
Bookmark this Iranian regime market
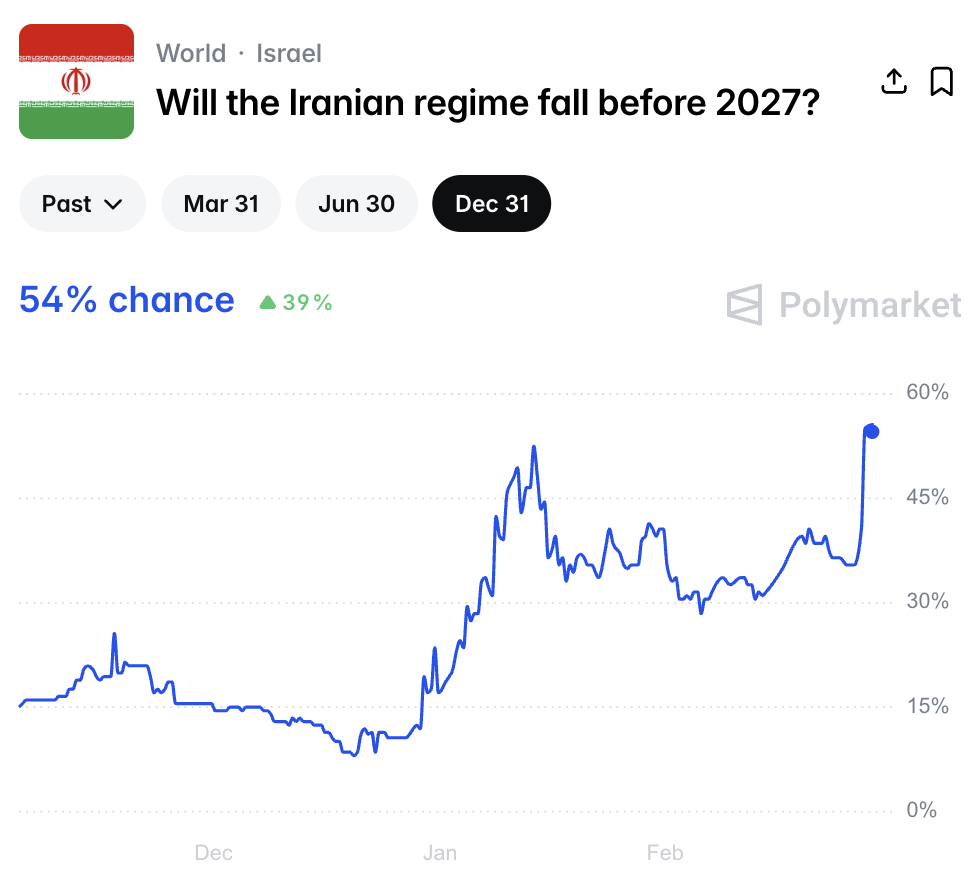click(x=941, y=81)
